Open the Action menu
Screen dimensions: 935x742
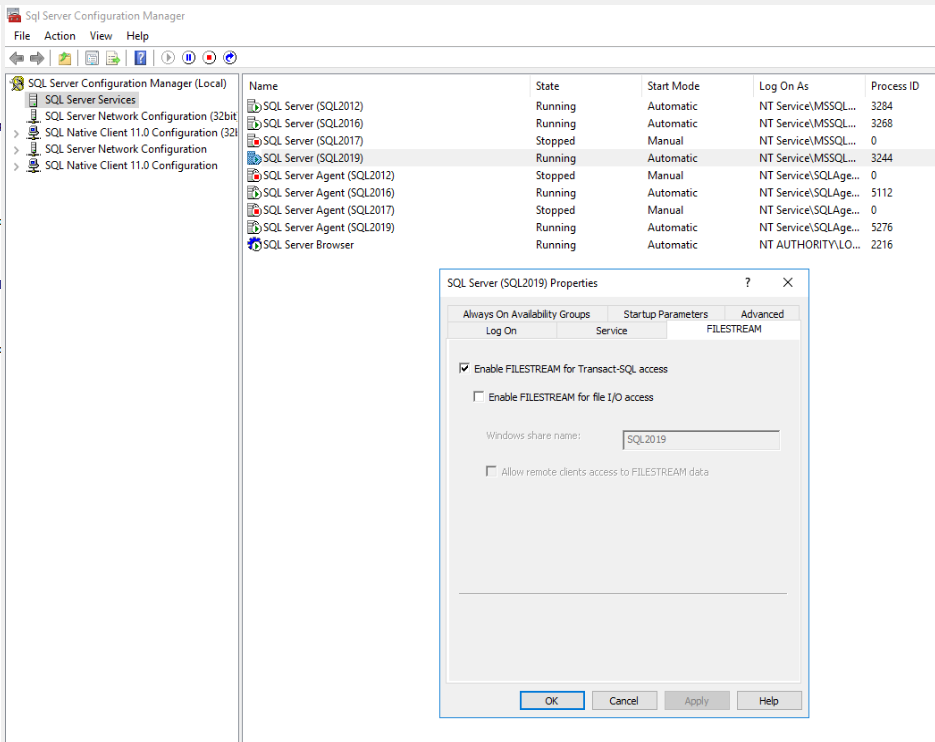pos(59,36)
